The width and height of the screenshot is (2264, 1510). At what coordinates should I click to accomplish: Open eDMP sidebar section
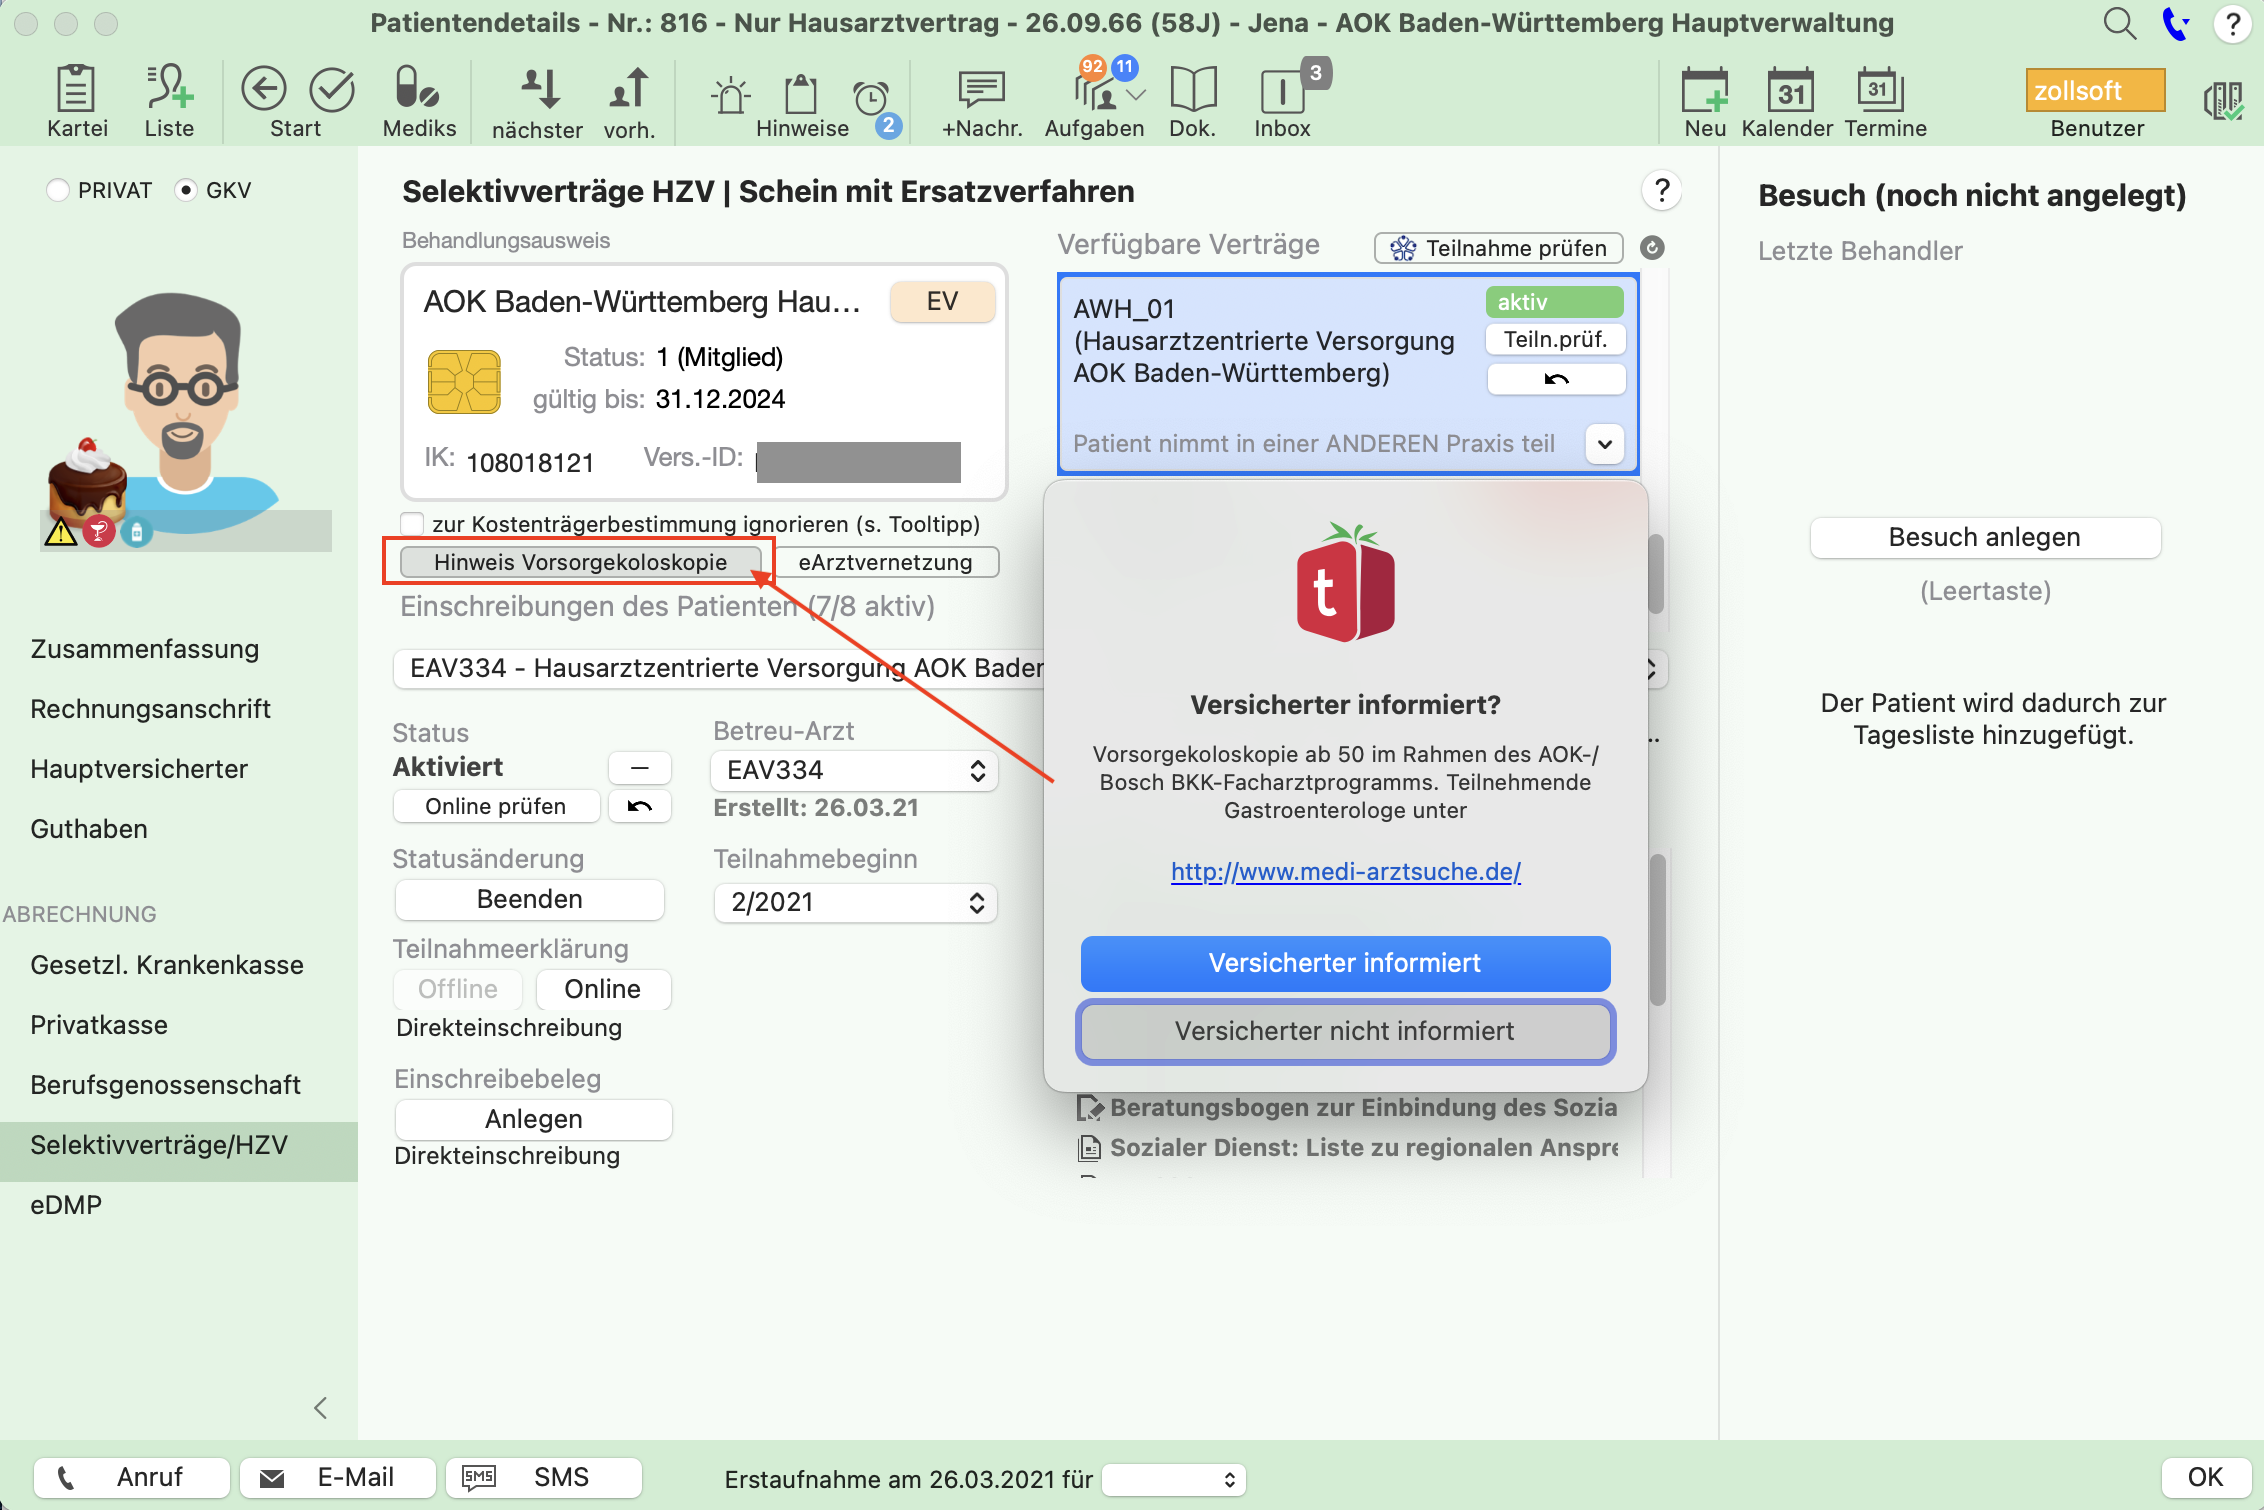(x=66, y=1205)
